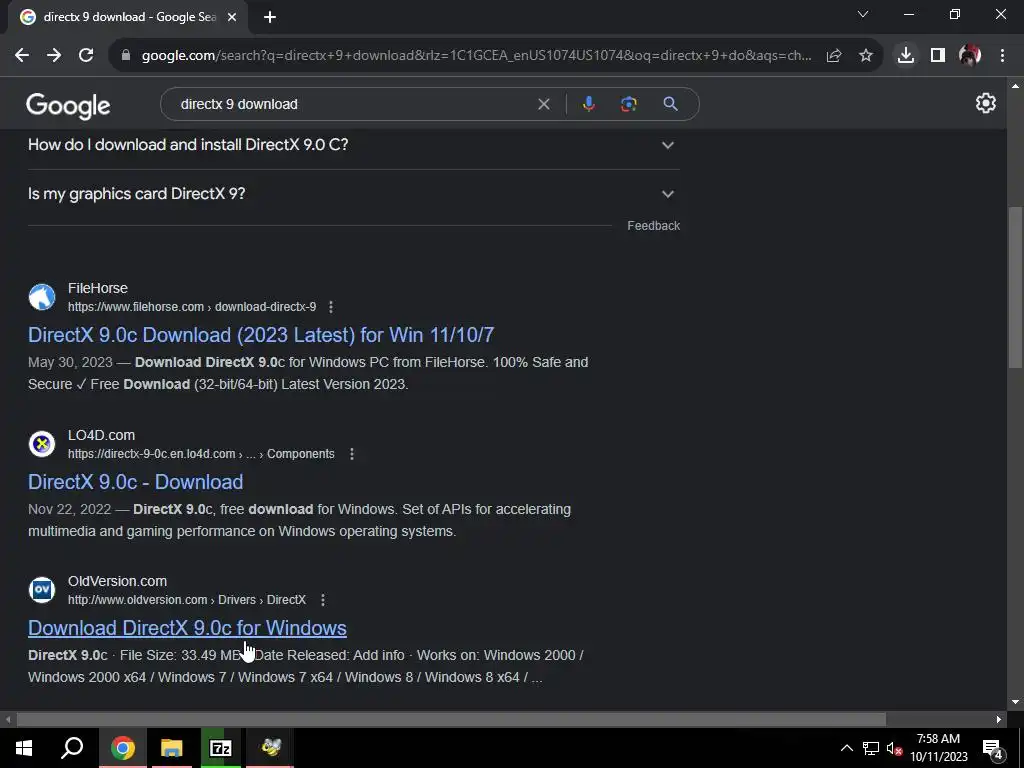Open a new browser tab
Image resolution: width=1024 pixels, height=768 pixels.
(x=270, y=17)
